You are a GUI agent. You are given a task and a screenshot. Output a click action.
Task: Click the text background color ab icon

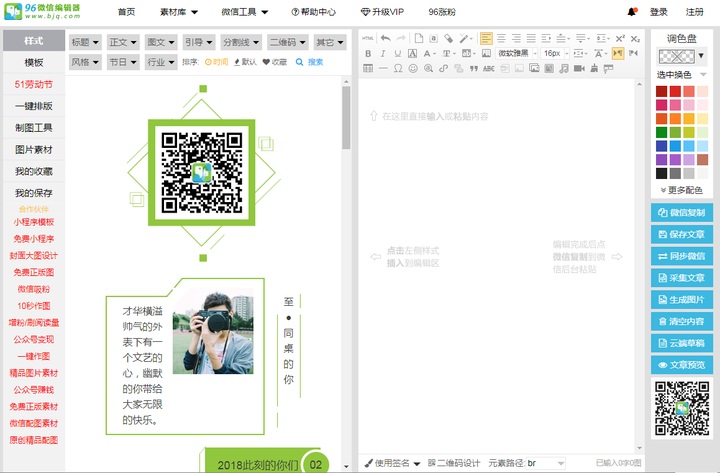[467, 54]
